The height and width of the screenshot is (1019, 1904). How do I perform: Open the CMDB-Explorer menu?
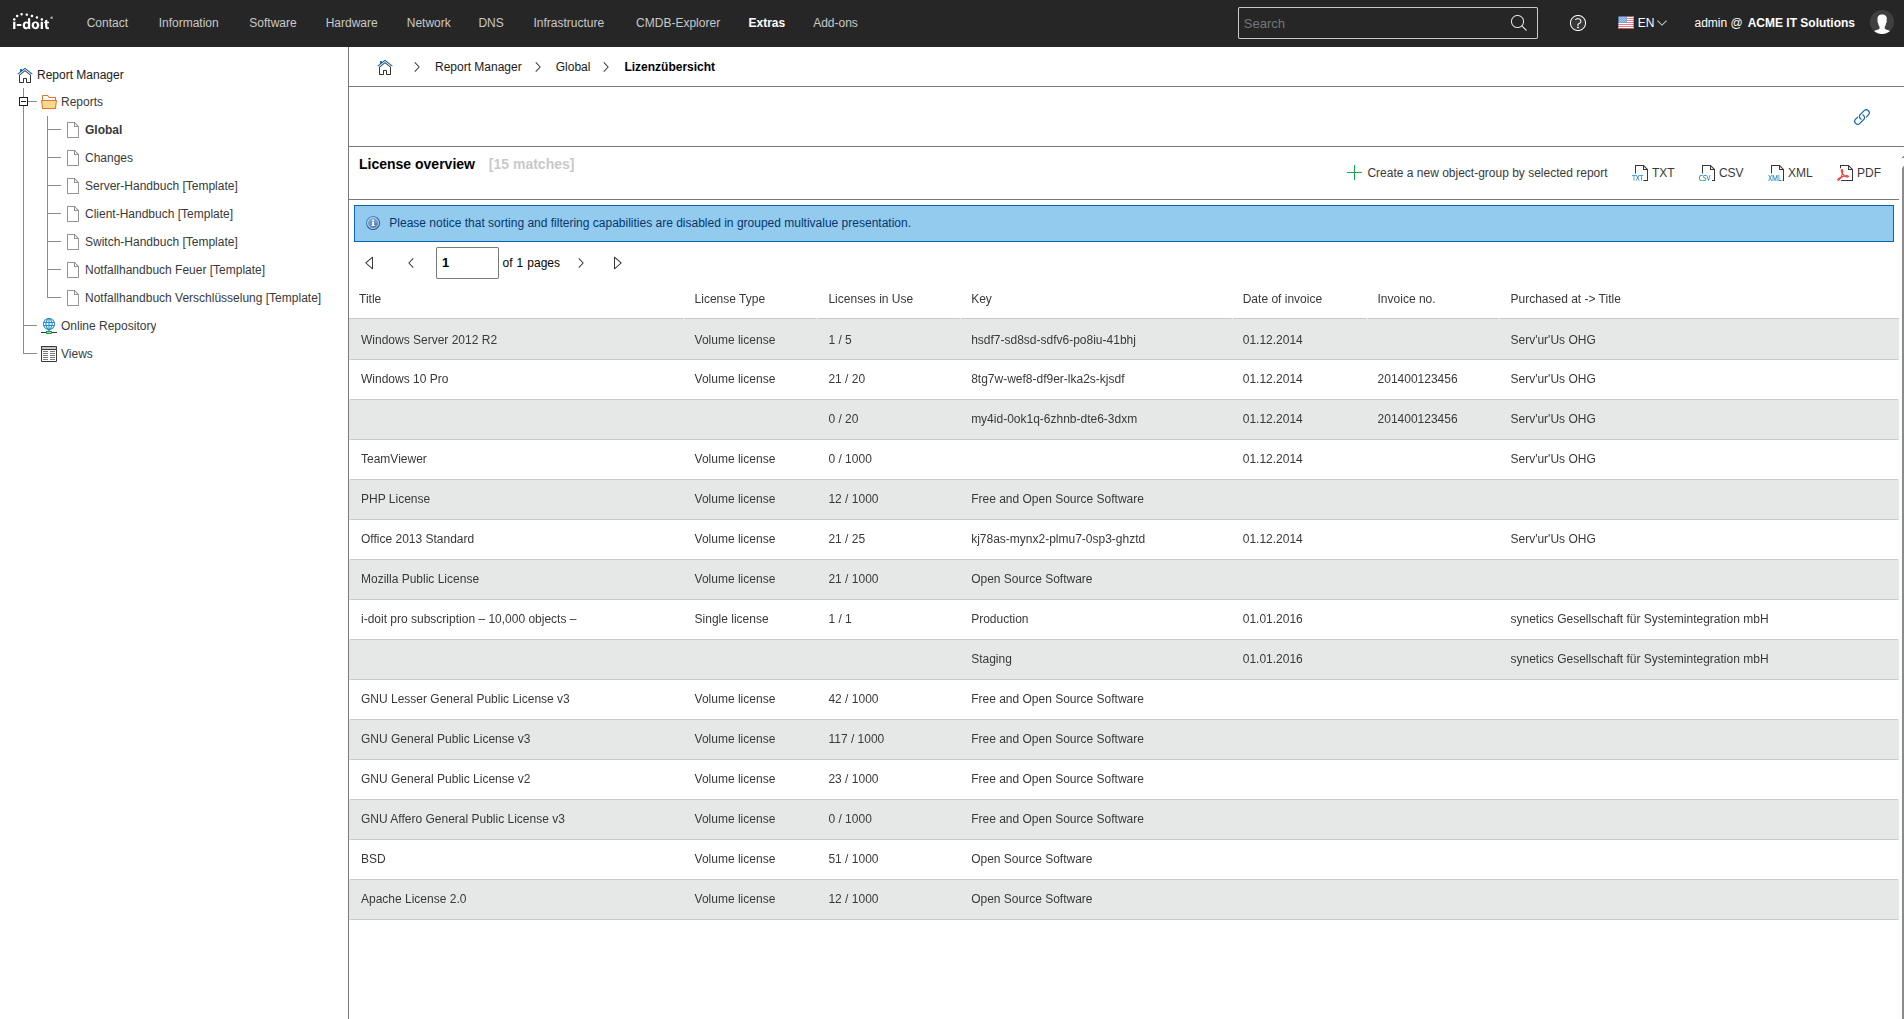coord(678,23)
